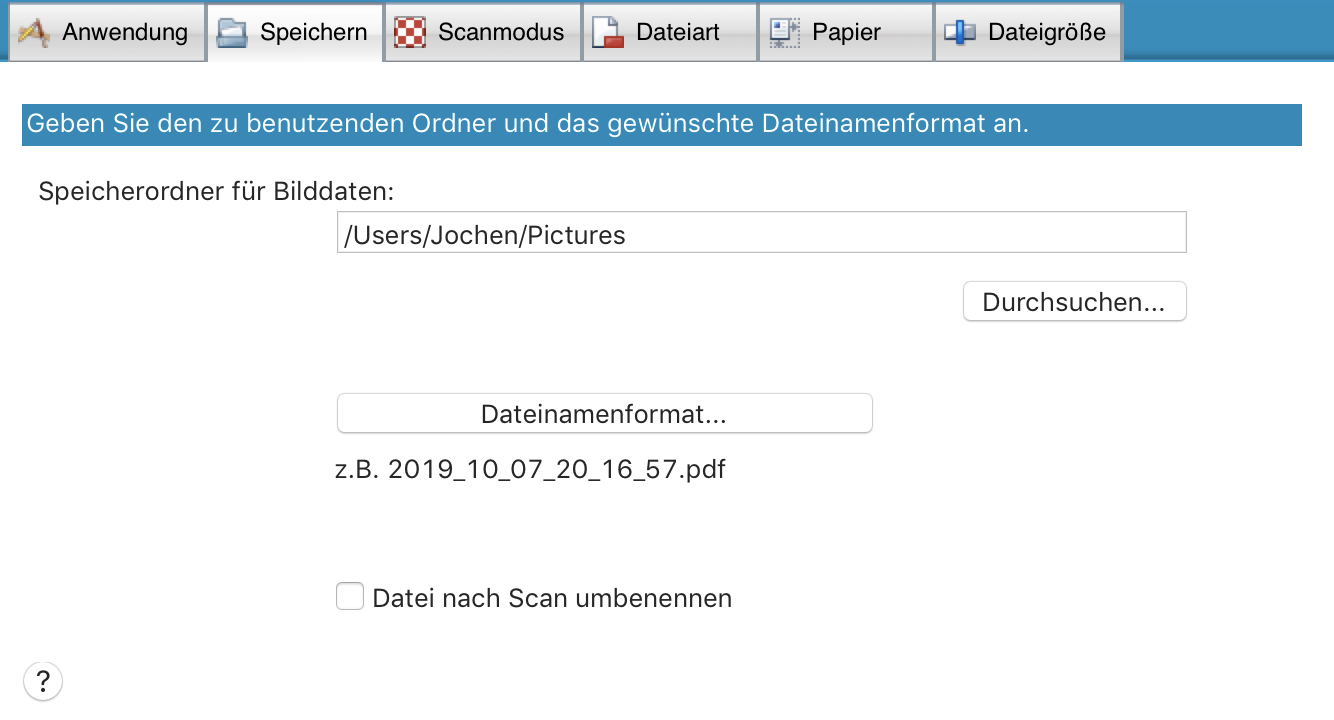
Task: Open the Dateinamenformat... dialog button
Action: click(x=604, y=414)
